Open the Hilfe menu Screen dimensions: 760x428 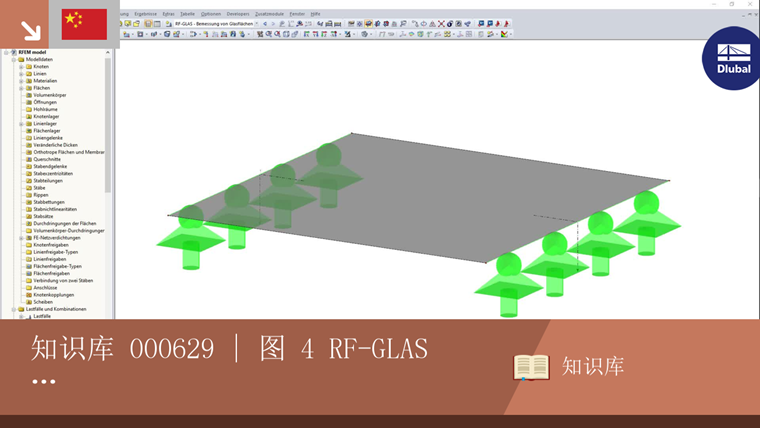(316, 14)
